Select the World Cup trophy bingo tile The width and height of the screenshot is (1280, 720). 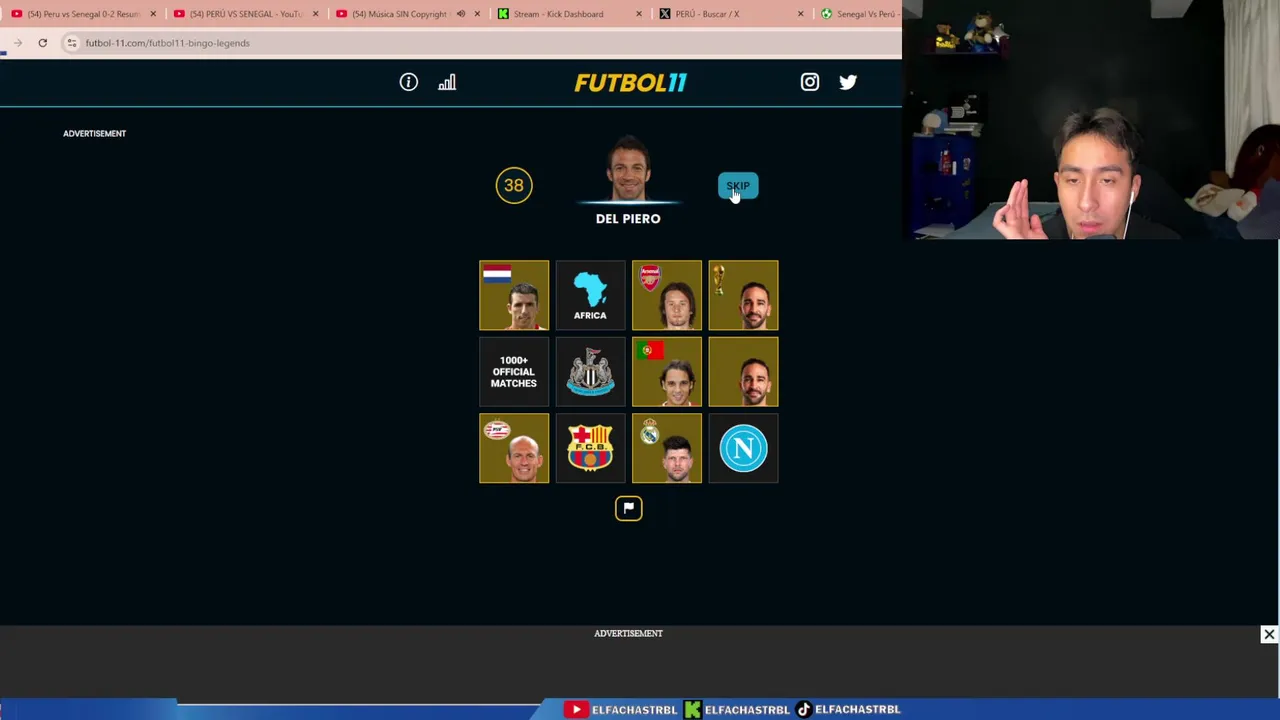(743, 295)
